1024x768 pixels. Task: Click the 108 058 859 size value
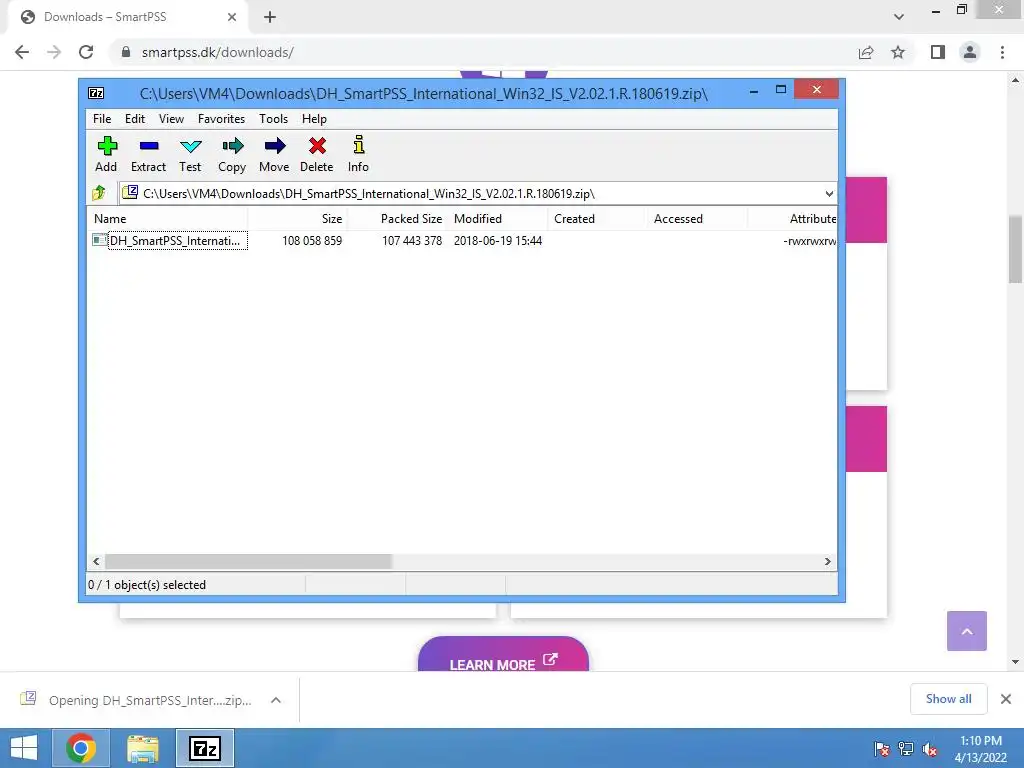point(312,241)
